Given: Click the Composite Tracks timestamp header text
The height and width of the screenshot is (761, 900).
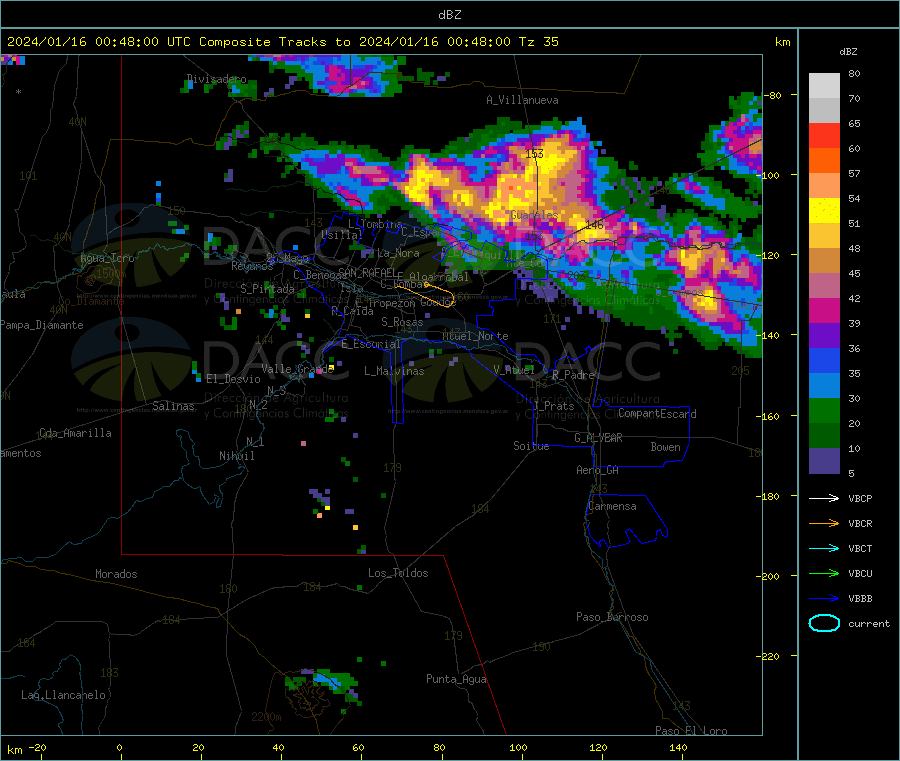Looking at the screenshot, I should point(282,42).
